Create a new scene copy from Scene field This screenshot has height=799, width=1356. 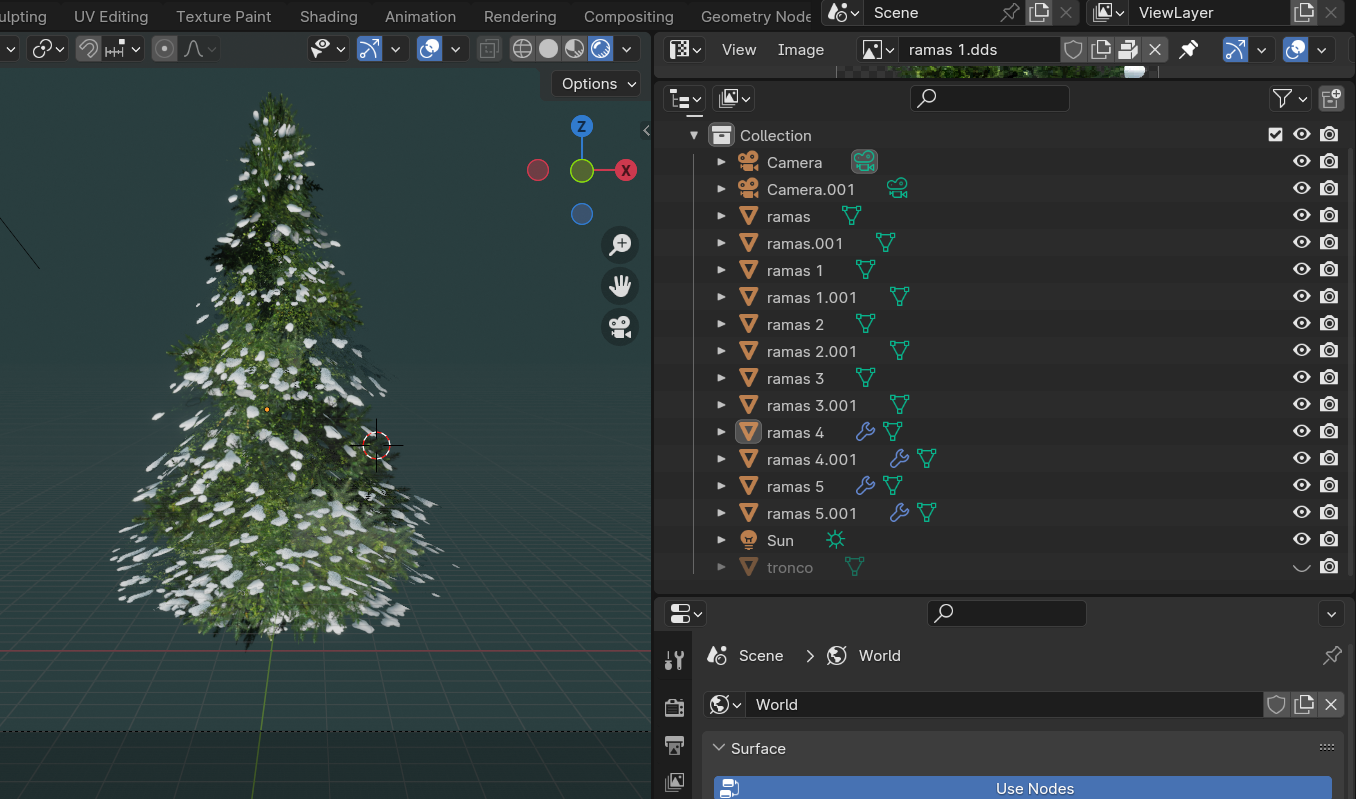1040,13
